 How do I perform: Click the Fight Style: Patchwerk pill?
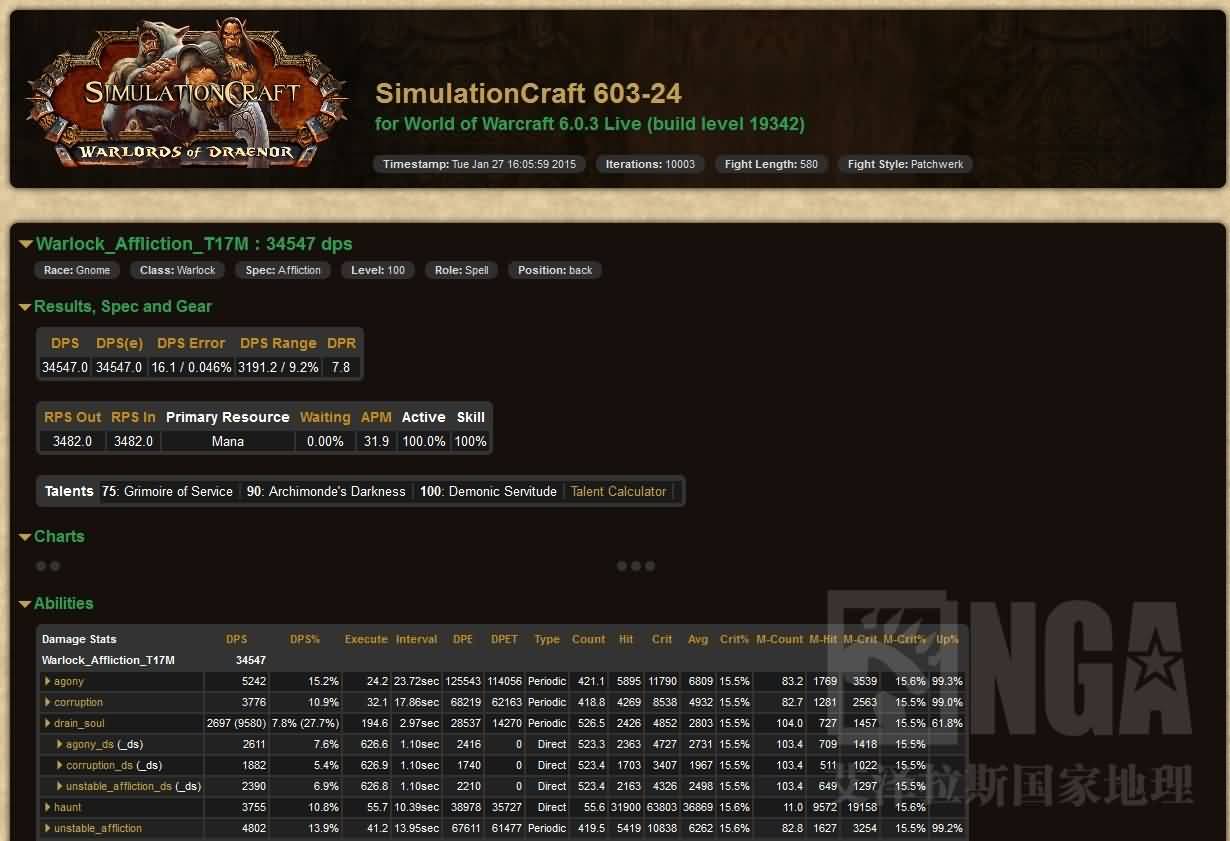click(906, 164)
